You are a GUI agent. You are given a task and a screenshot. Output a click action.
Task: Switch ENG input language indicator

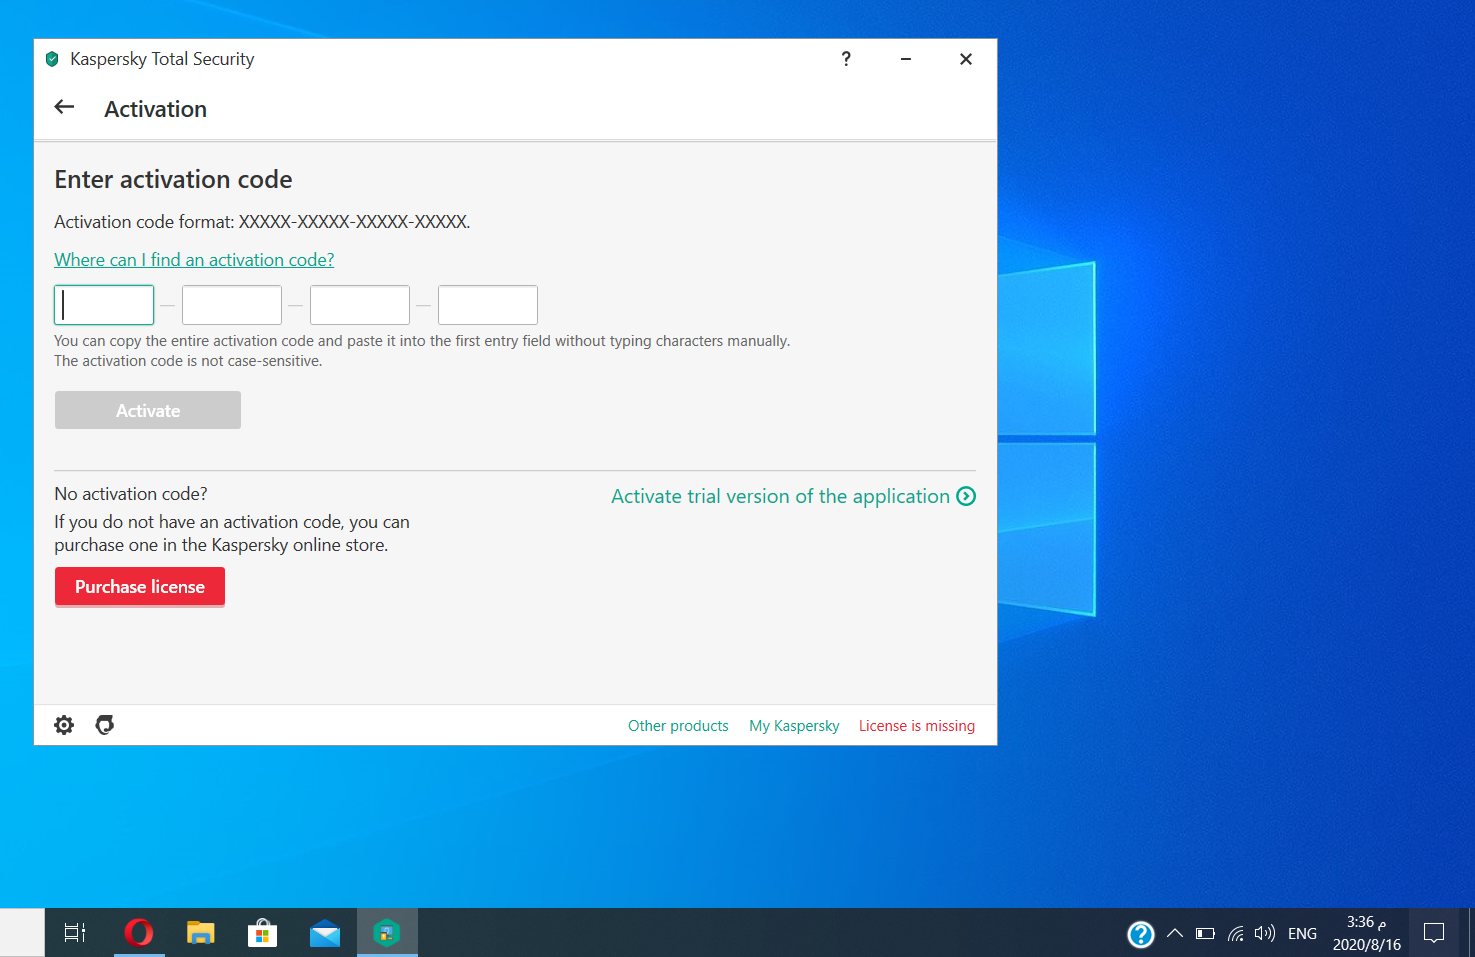coord(1302,933)
